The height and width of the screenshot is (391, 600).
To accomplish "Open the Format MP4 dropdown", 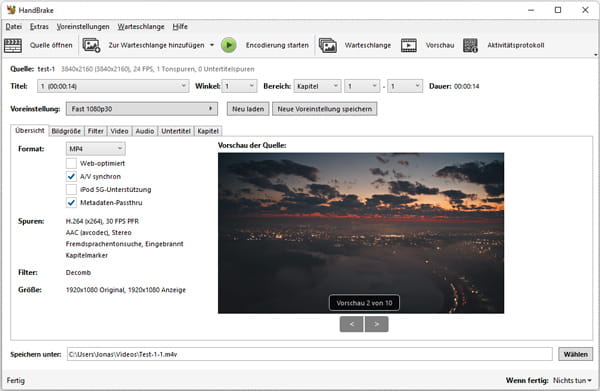I will coord(96,148).
